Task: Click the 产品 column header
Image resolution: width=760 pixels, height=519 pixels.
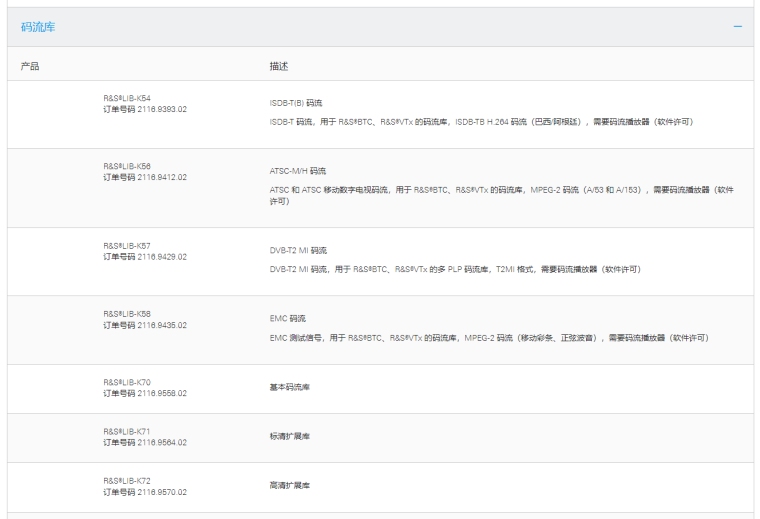Action: pos(30,64)
